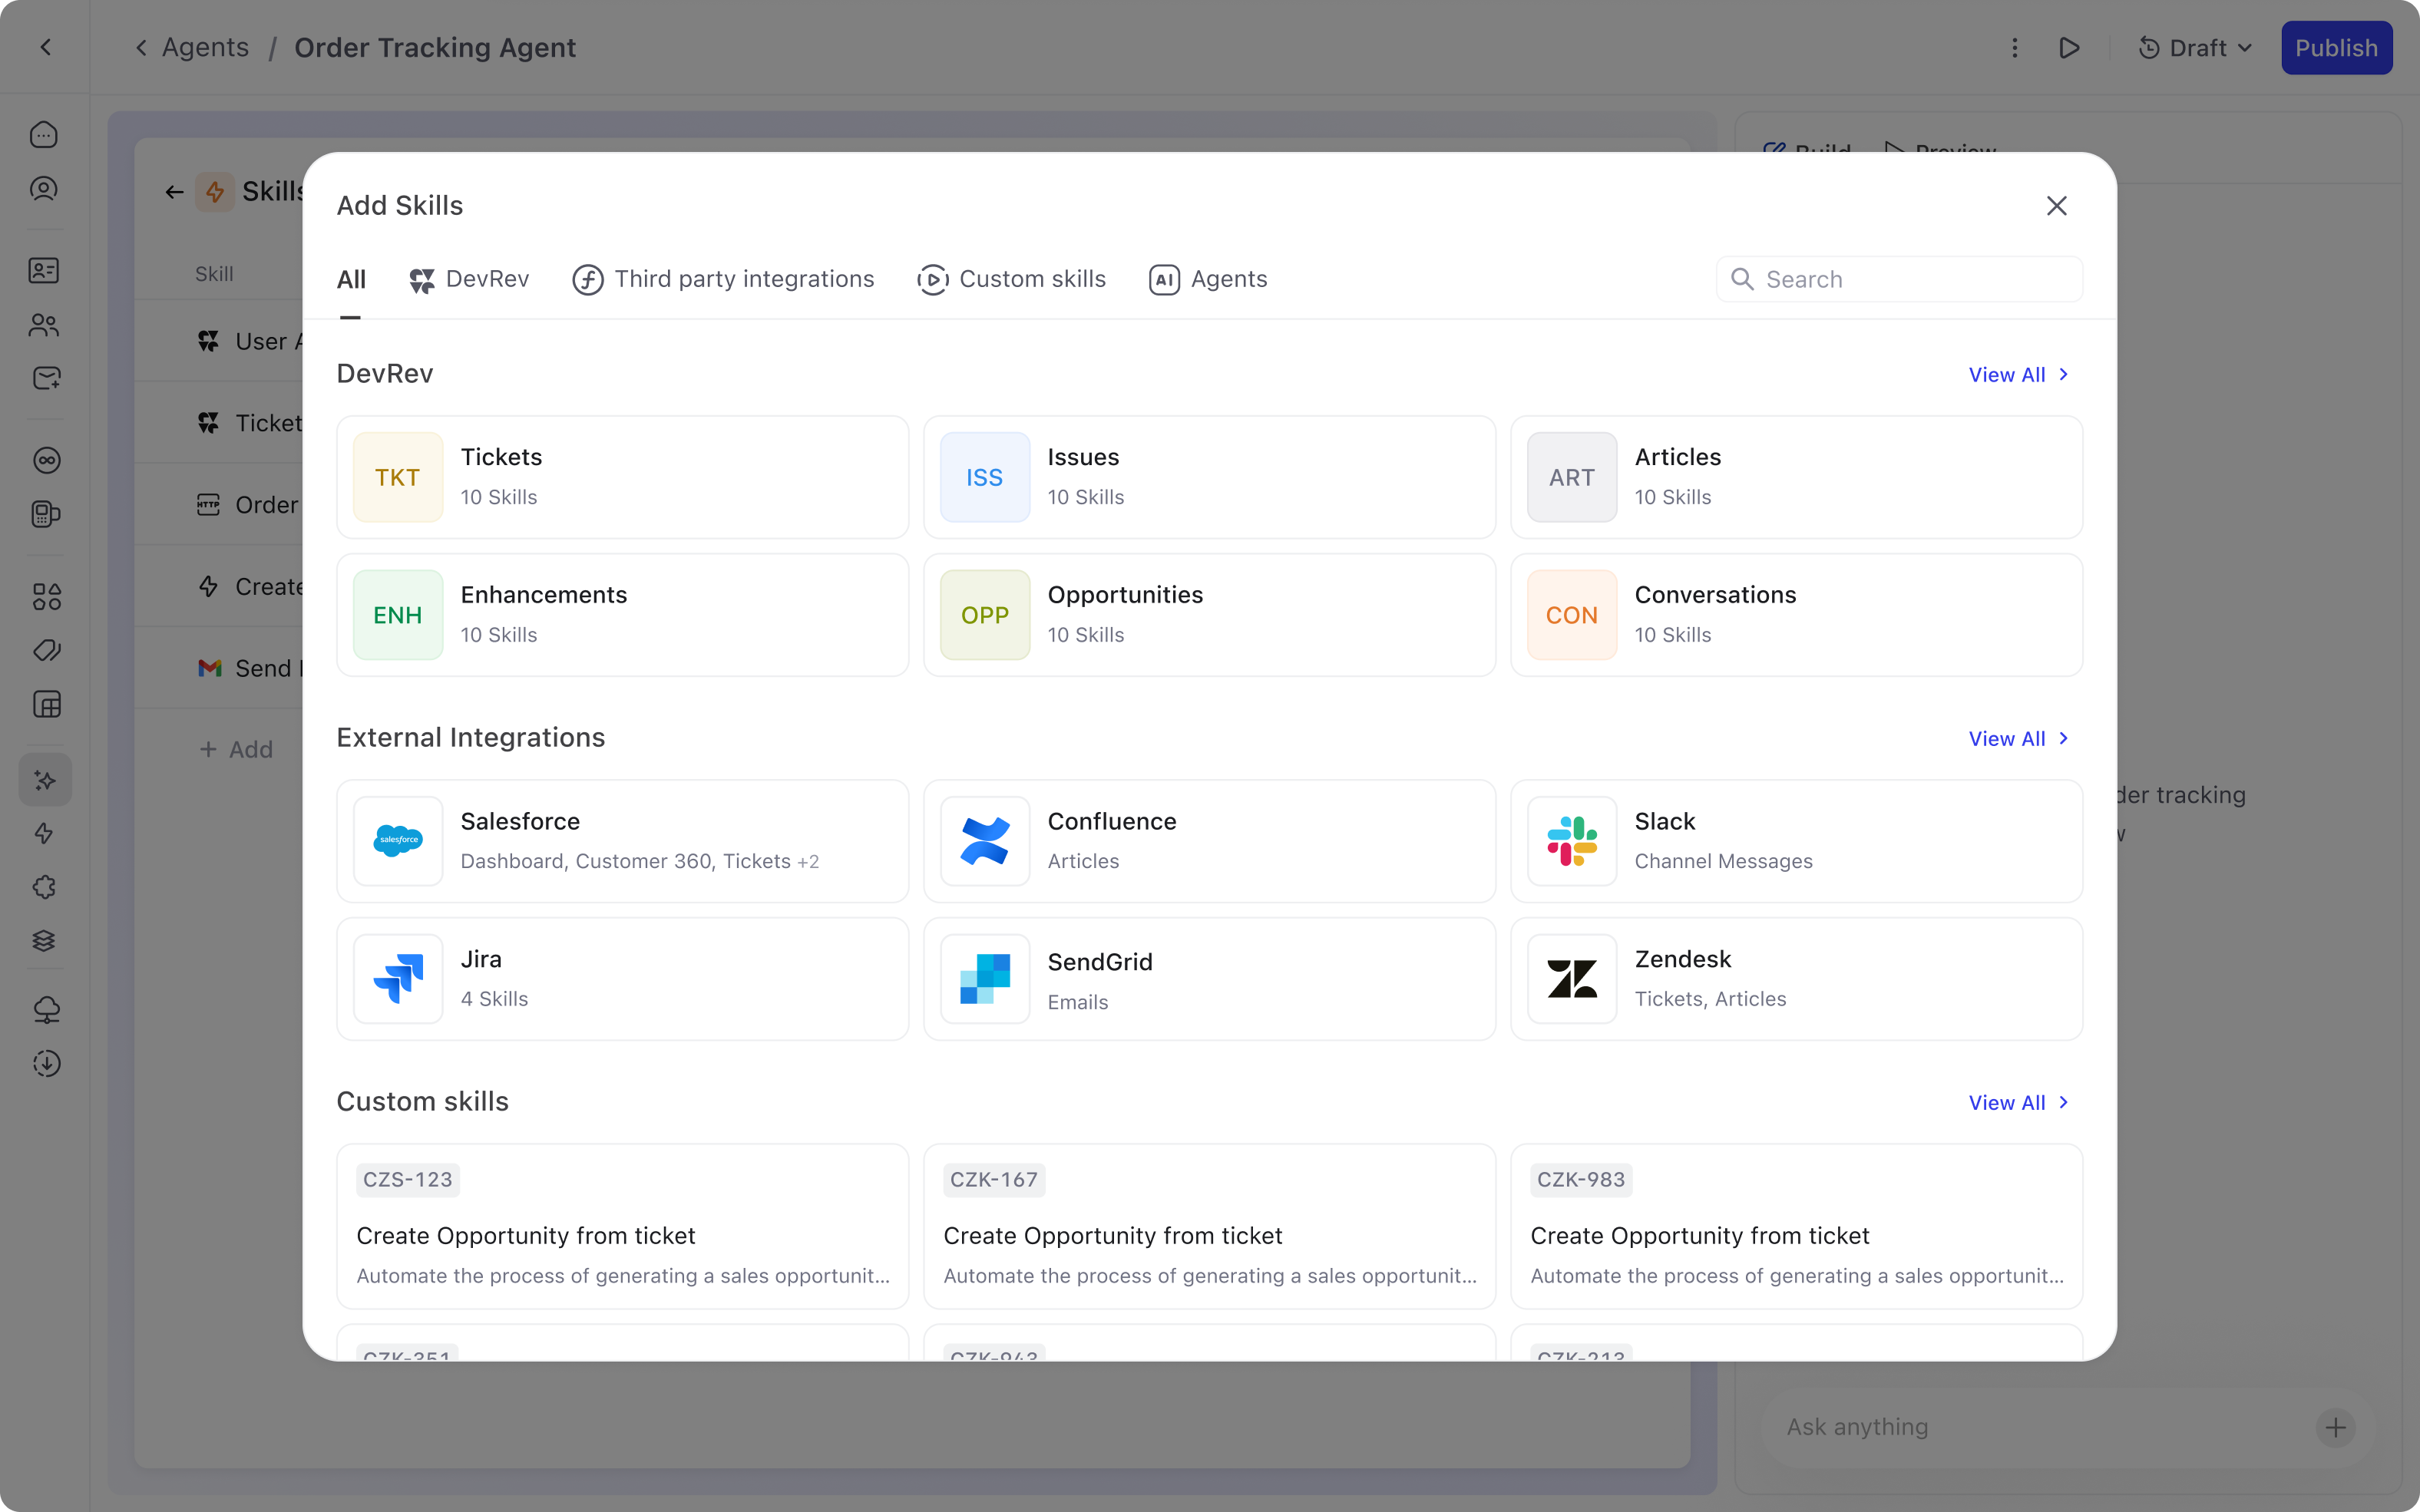Open the download circle sidebar icon
Viewport: 2420px width, 1512px height.
tap(46, 1063)
